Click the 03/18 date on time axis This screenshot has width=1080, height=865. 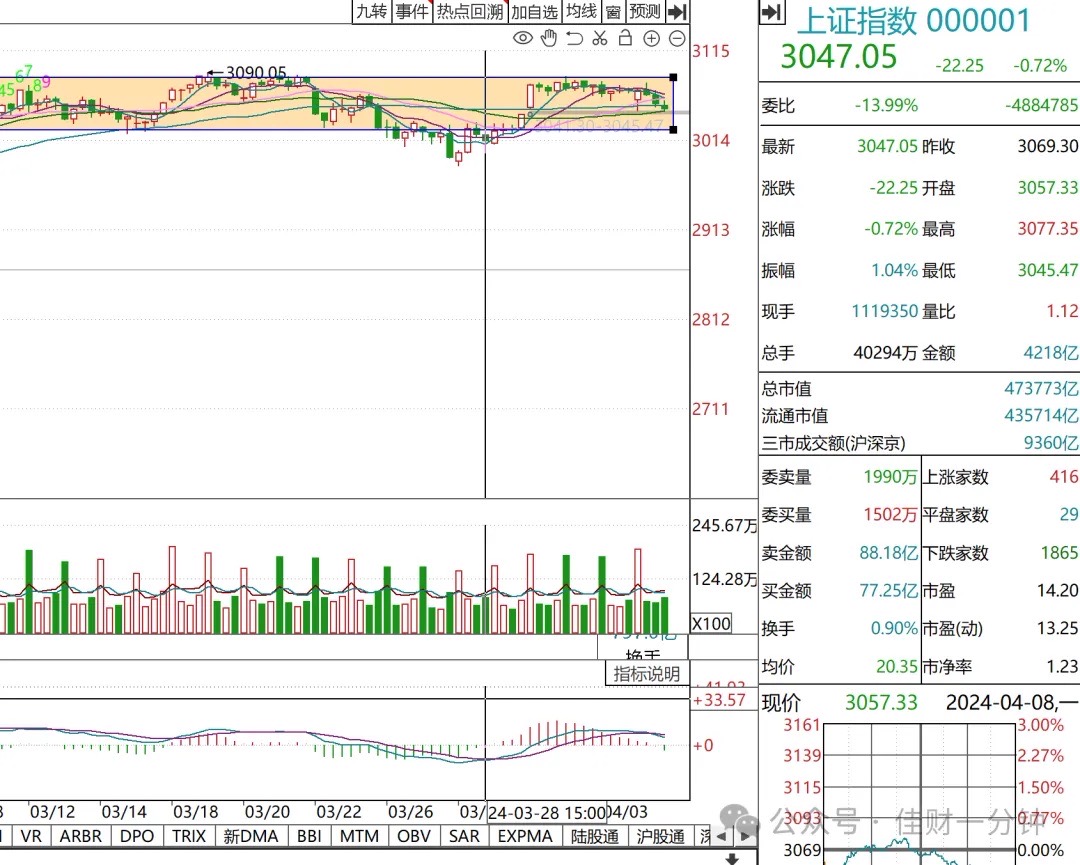[x=196, y=812]
